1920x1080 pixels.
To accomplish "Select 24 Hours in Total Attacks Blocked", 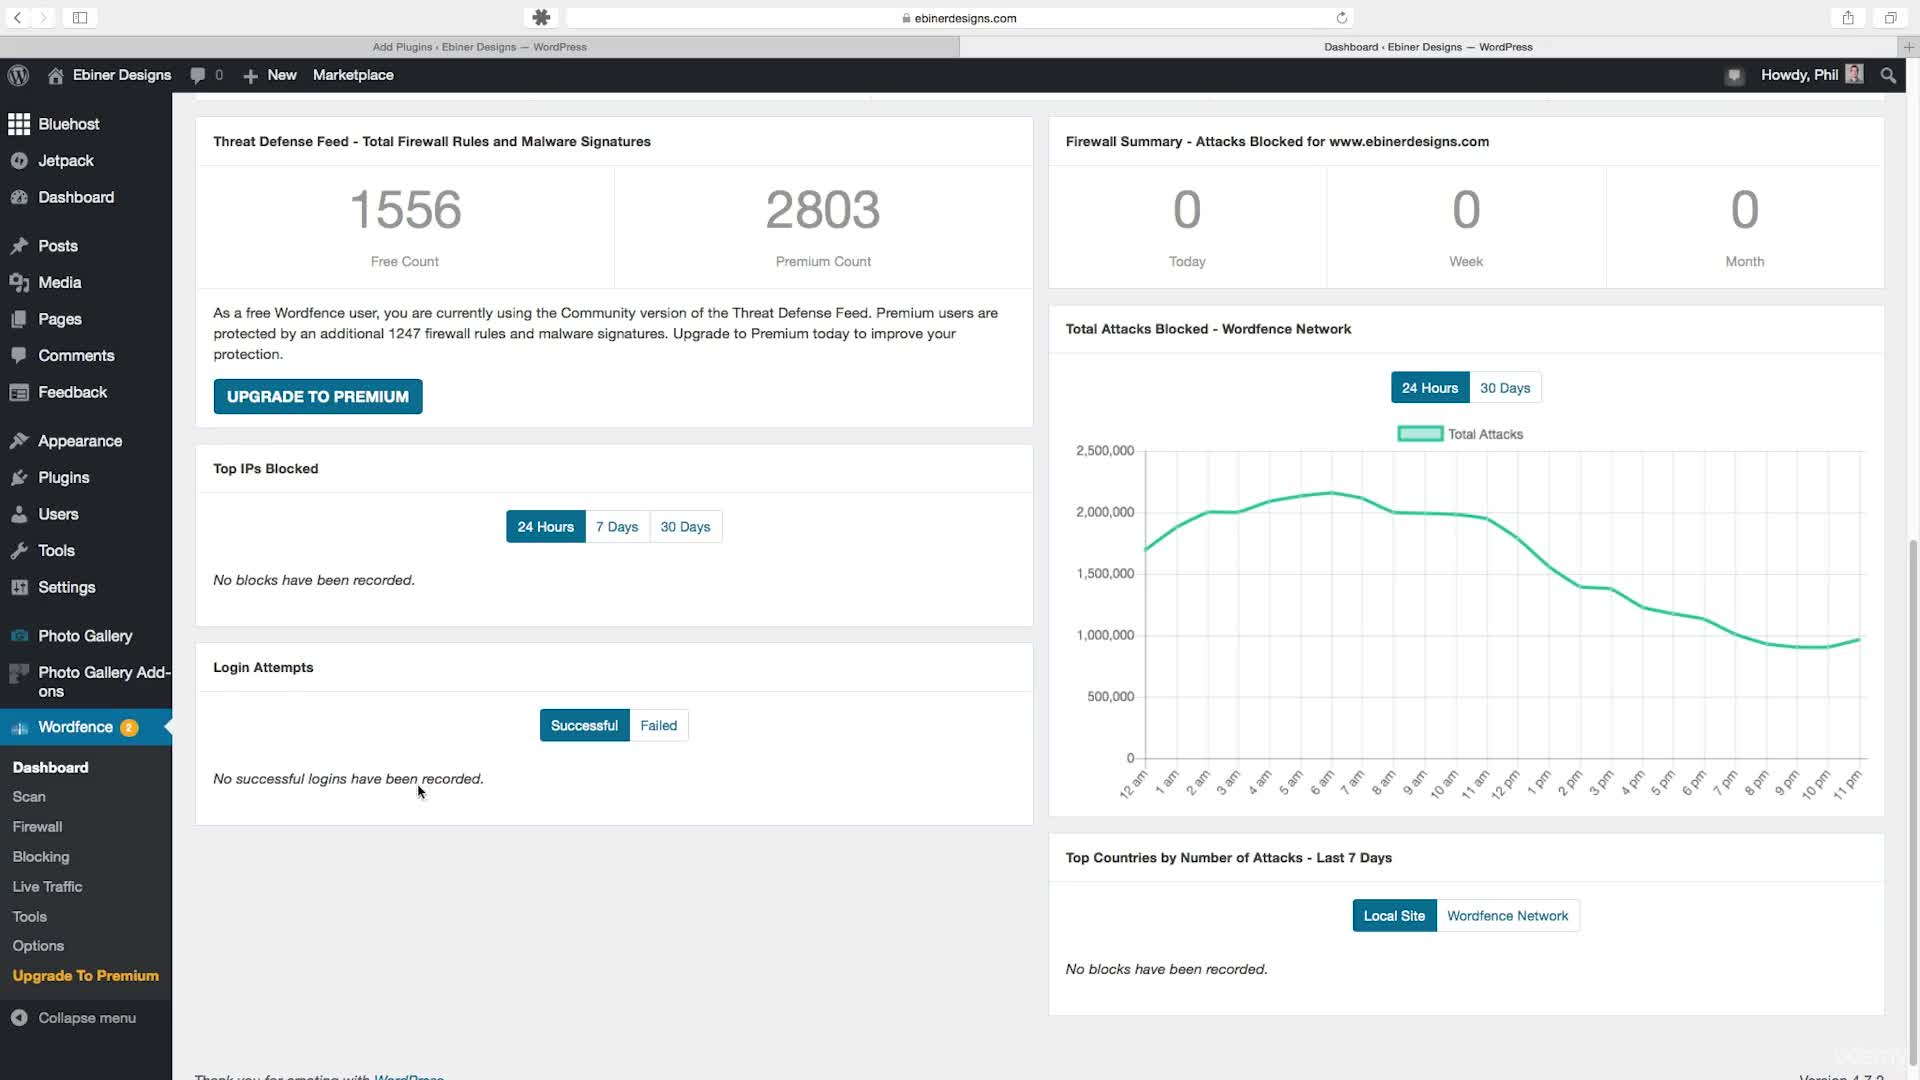I will tap(1429, 388).
